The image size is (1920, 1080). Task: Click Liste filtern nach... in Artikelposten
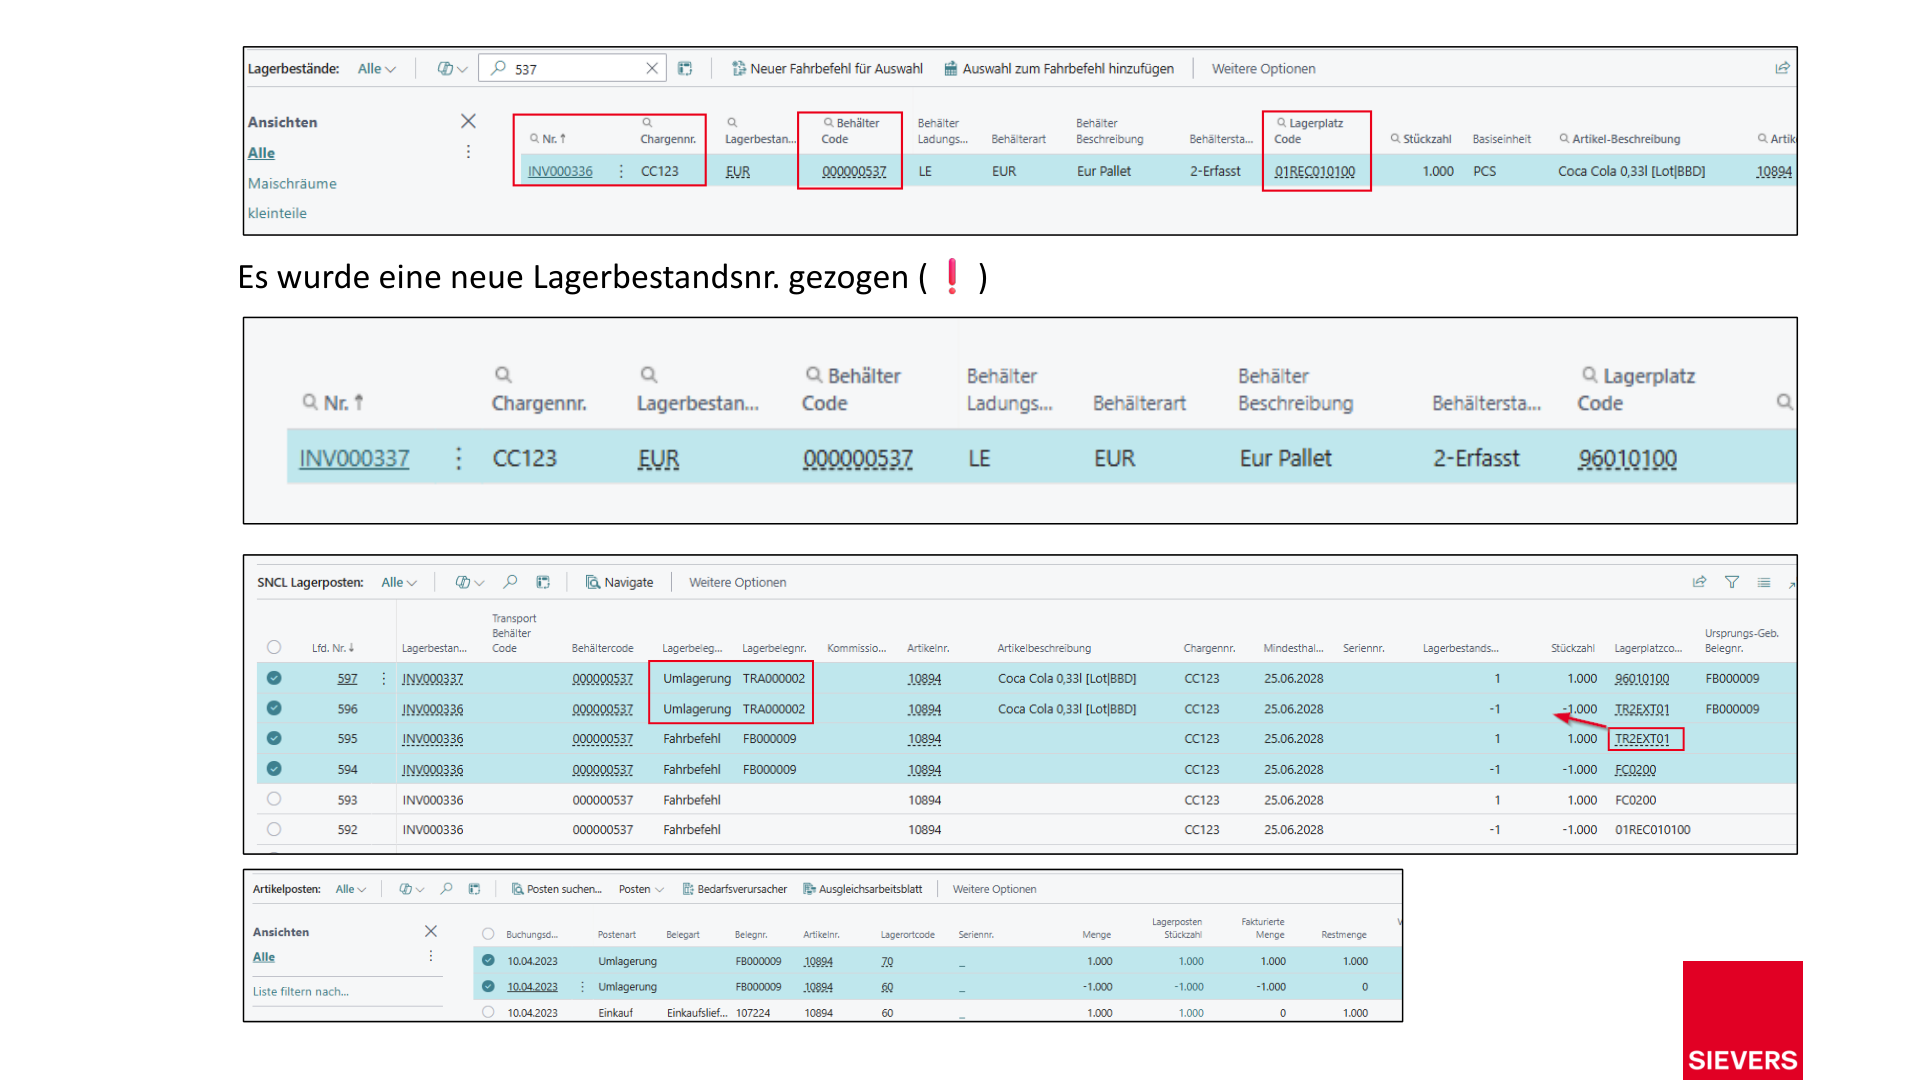pyautogui.click(x=300, y=991)
